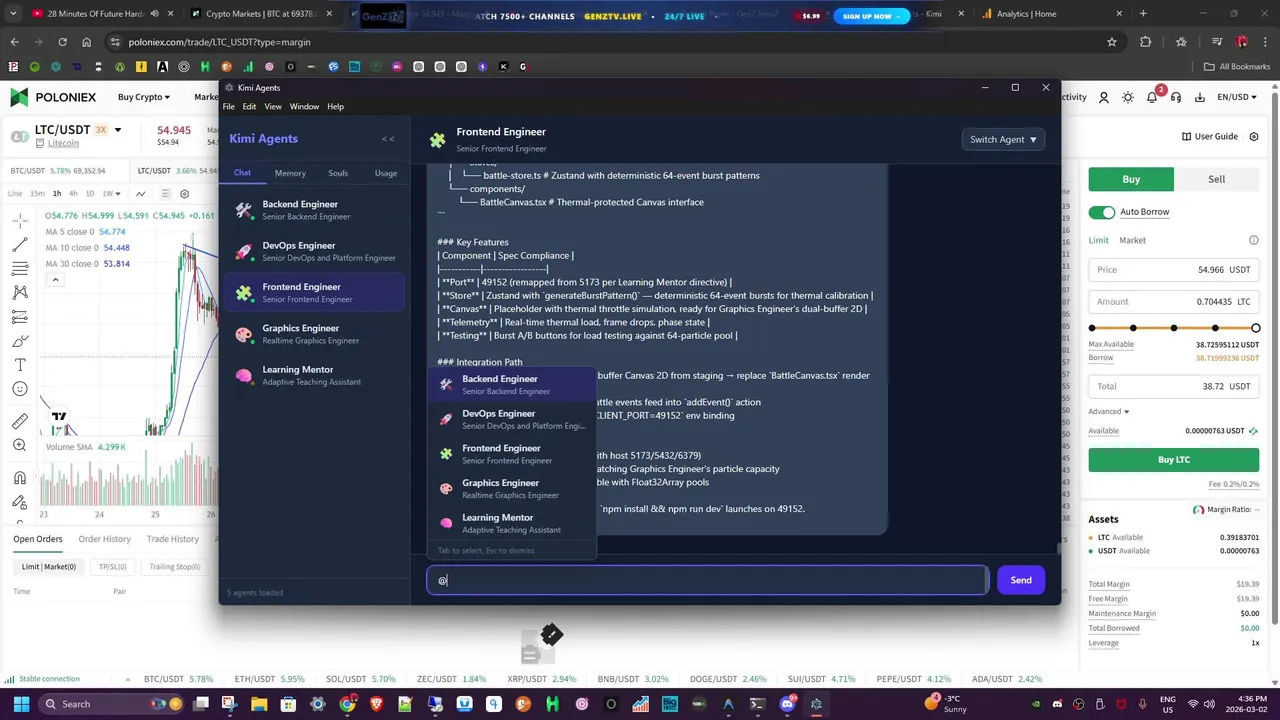
Task: Select the crosshair cursor tool on Poloniex chart
Action: [x=19, y=221]
